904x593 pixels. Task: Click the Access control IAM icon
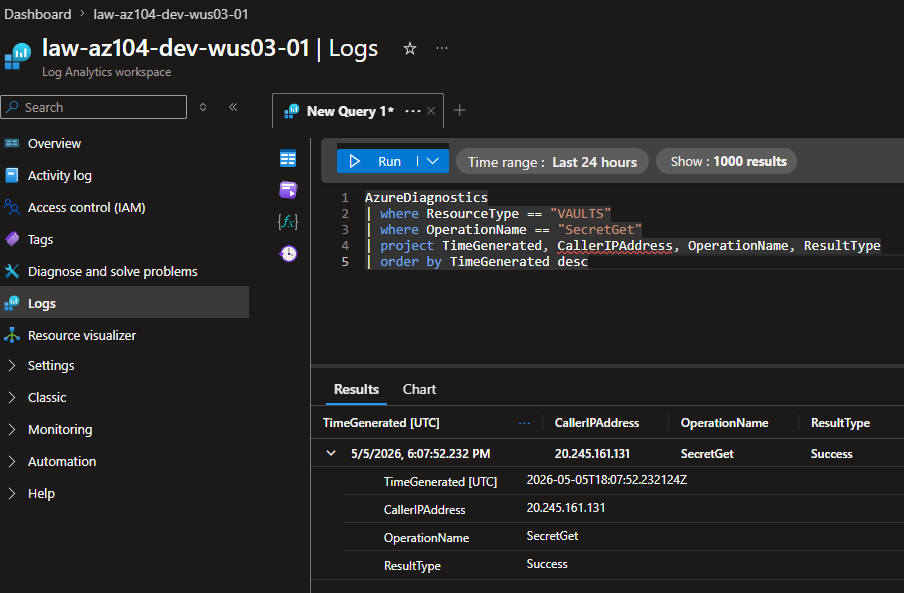[x=12, y=207]
